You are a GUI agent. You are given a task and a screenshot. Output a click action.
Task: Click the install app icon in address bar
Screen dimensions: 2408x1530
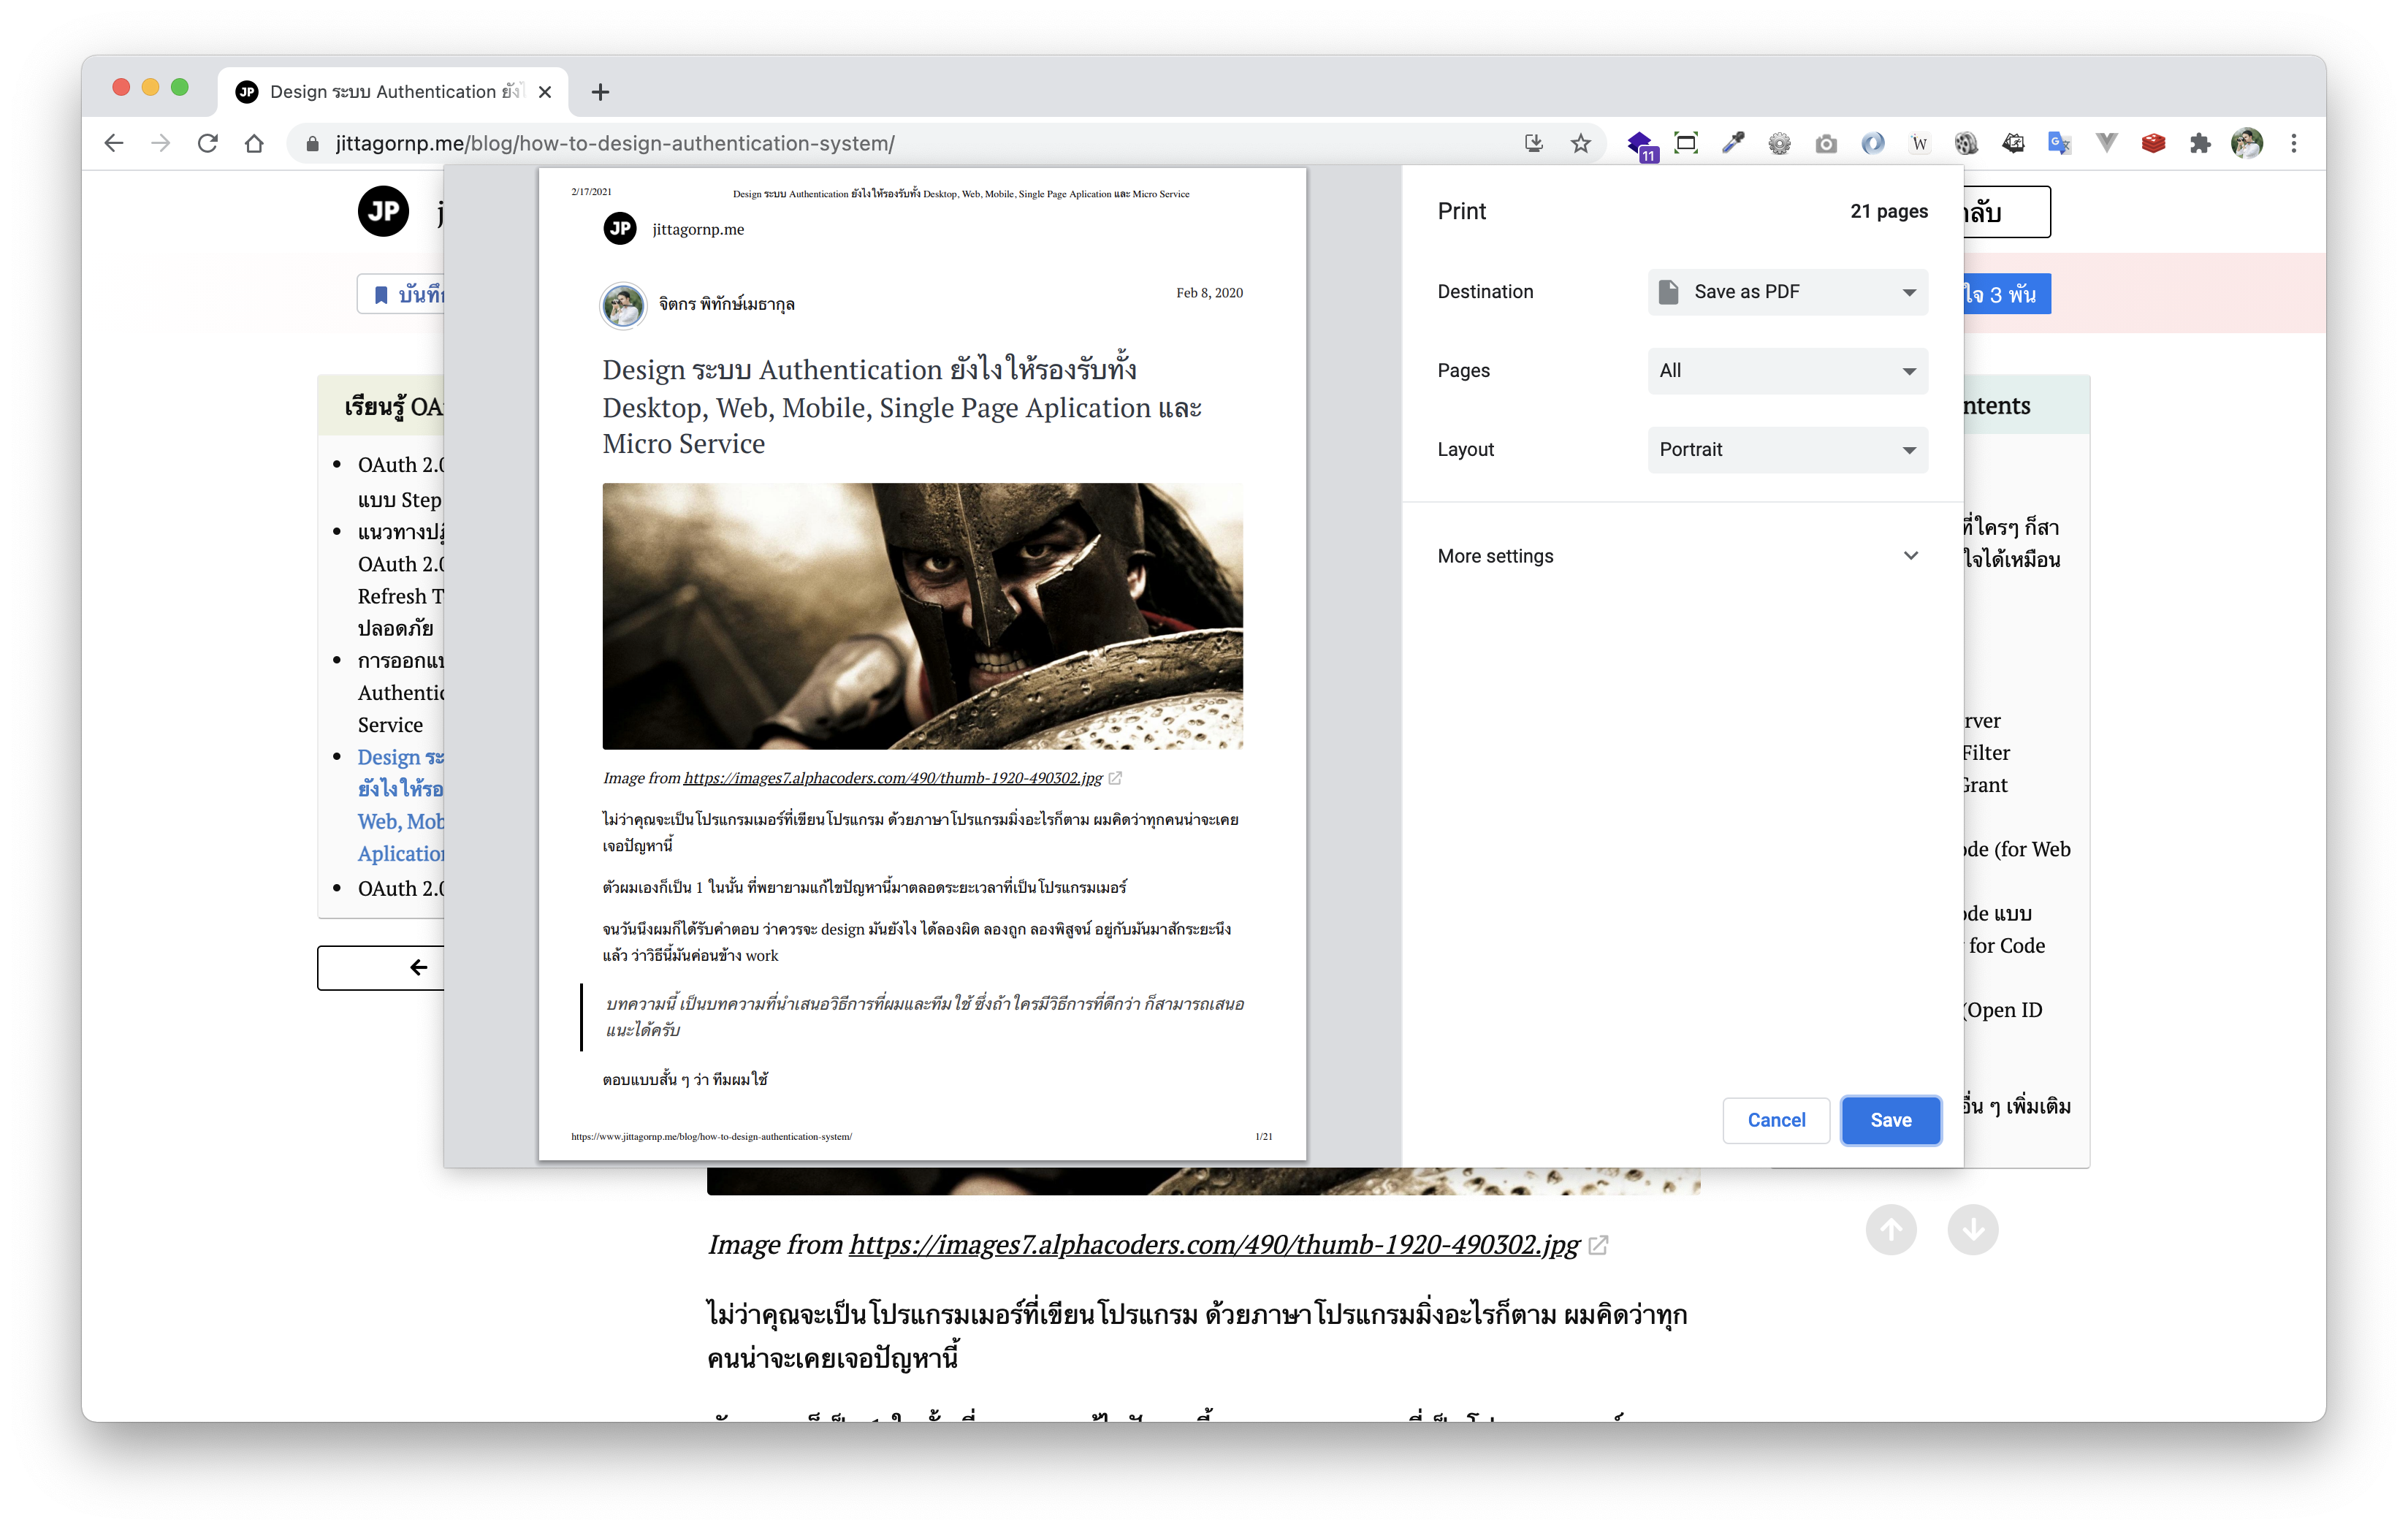click(x=1533, y=143)
